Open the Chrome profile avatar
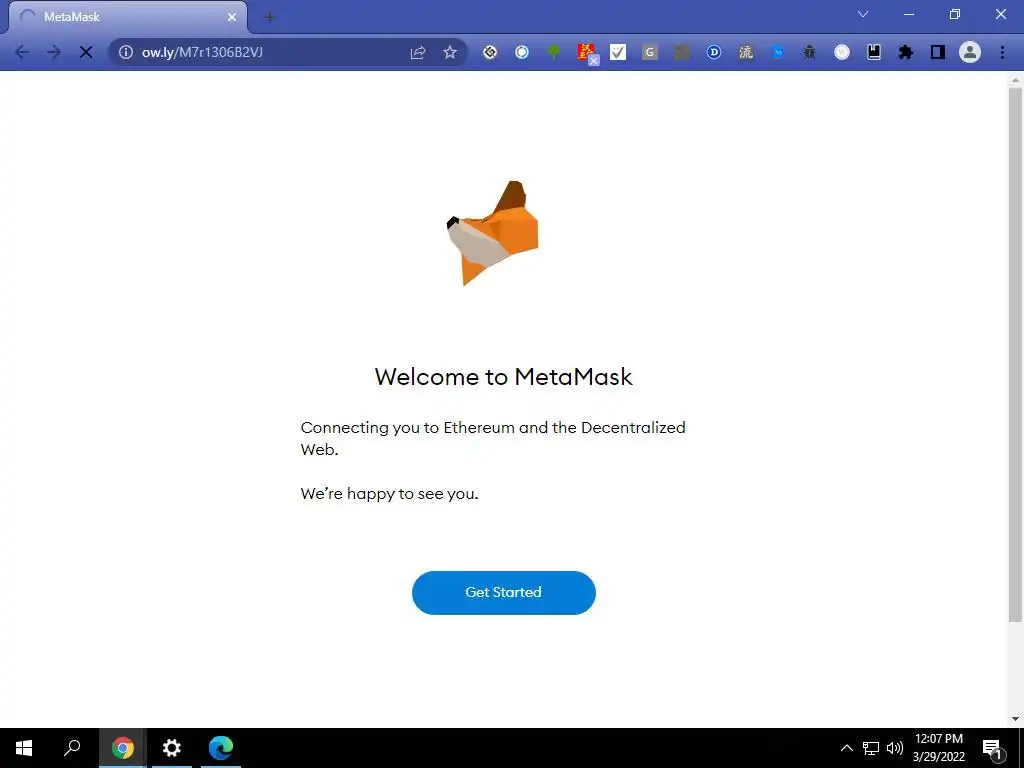 point(970,52)
